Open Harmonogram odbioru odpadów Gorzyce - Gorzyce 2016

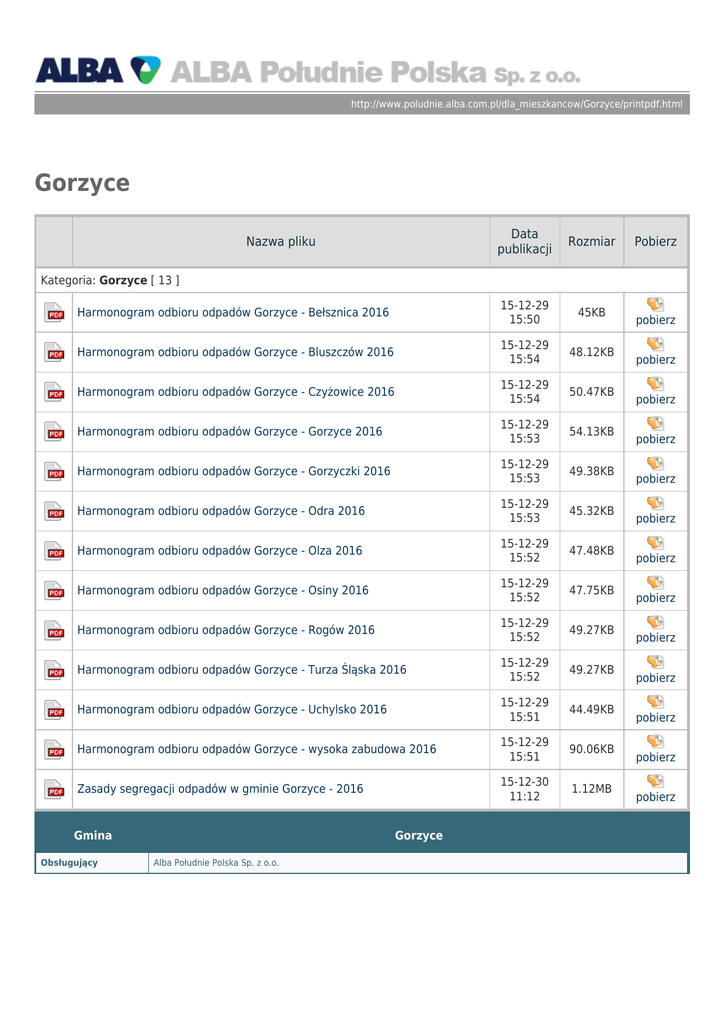coord(229,432)
